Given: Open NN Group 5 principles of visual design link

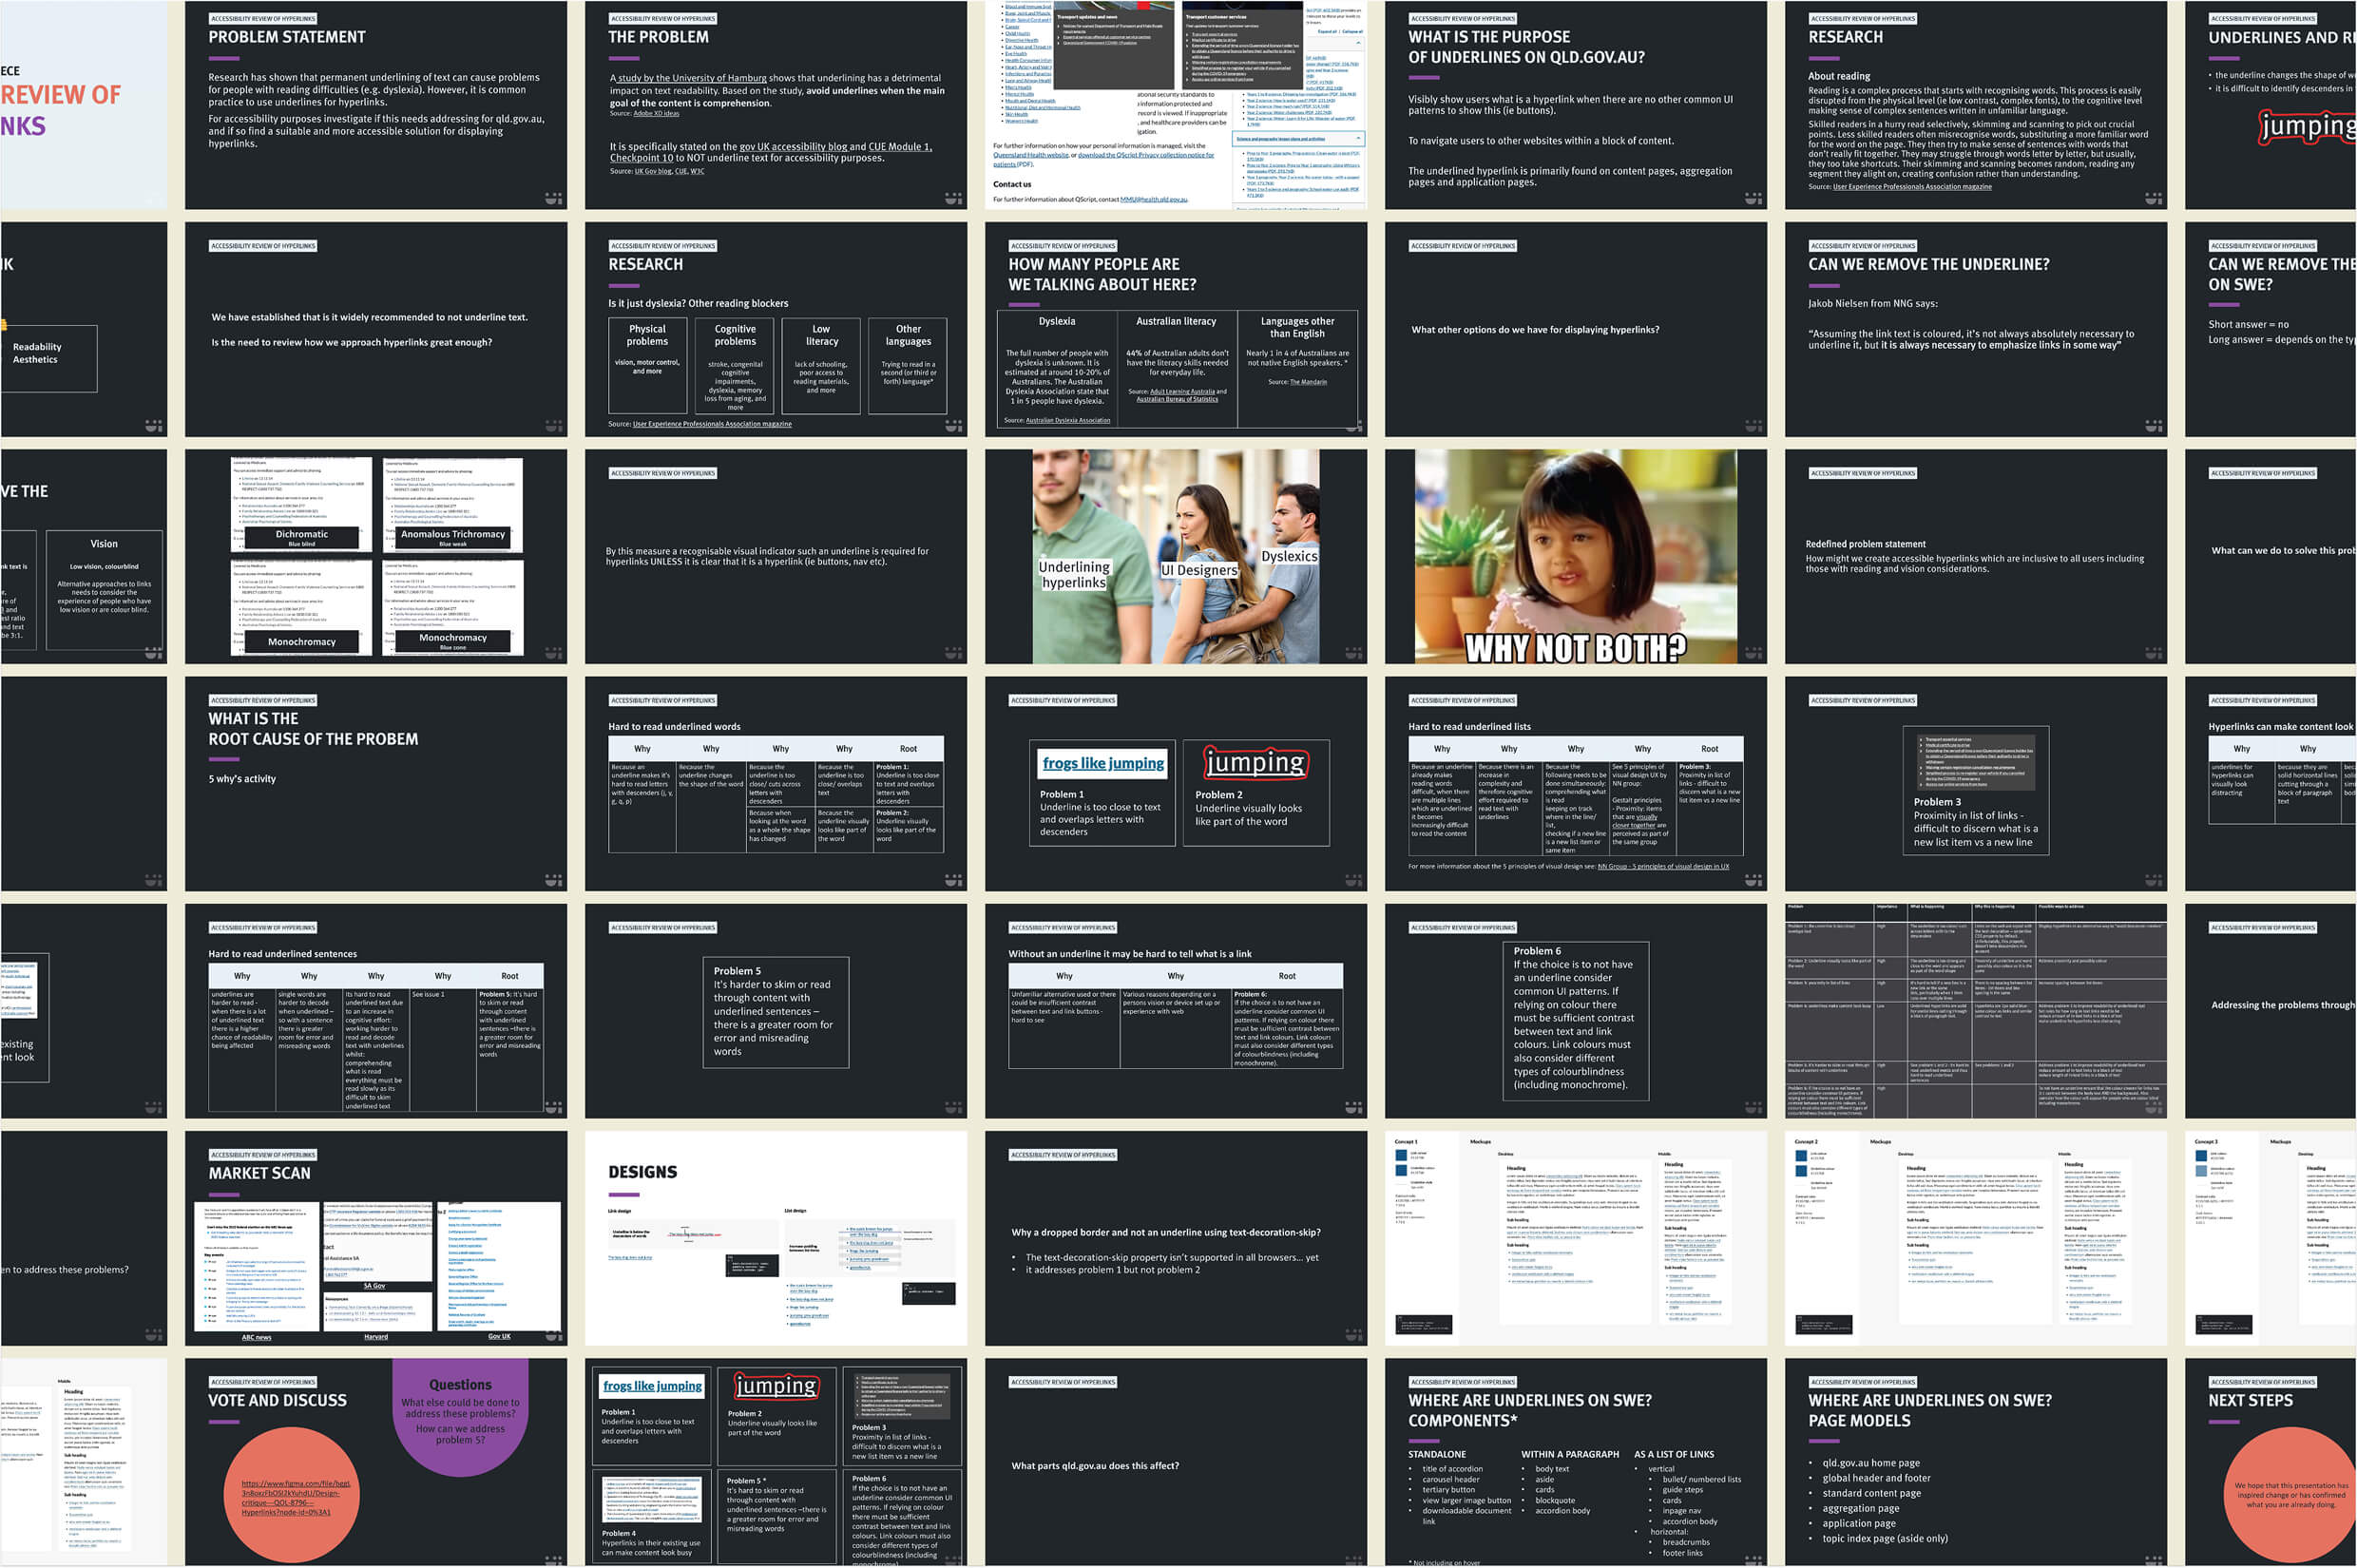Looking at the screenshot, I should [x=1663, y=867].
